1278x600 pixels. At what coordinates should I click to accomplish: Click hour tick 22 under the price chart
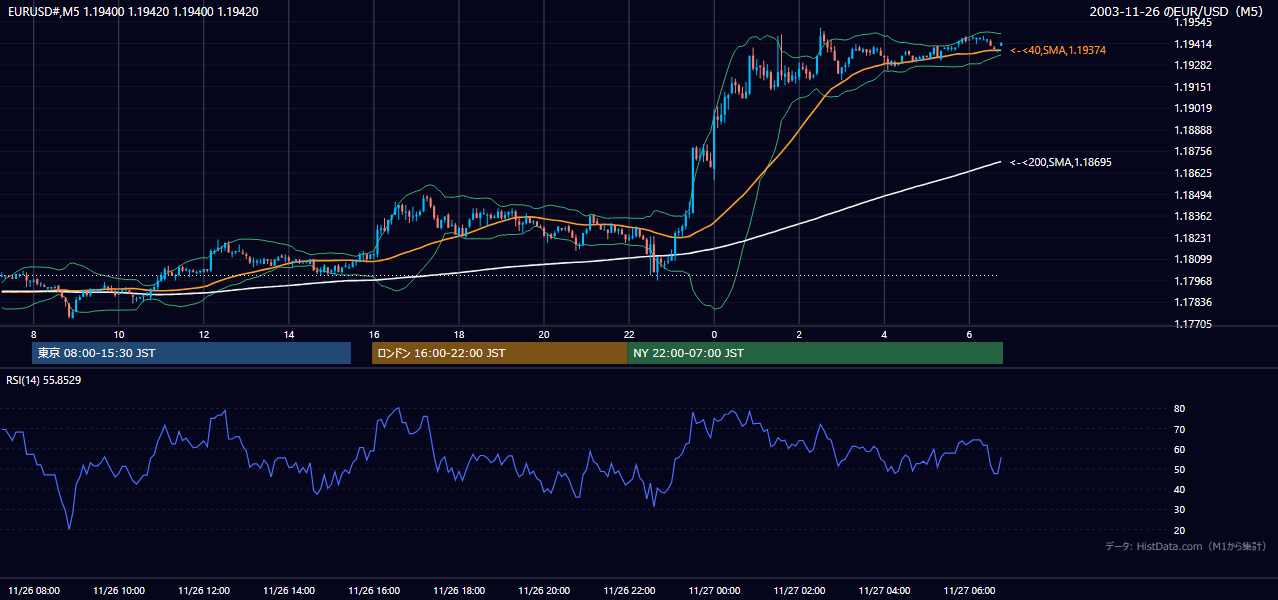(x=629, y=333)
